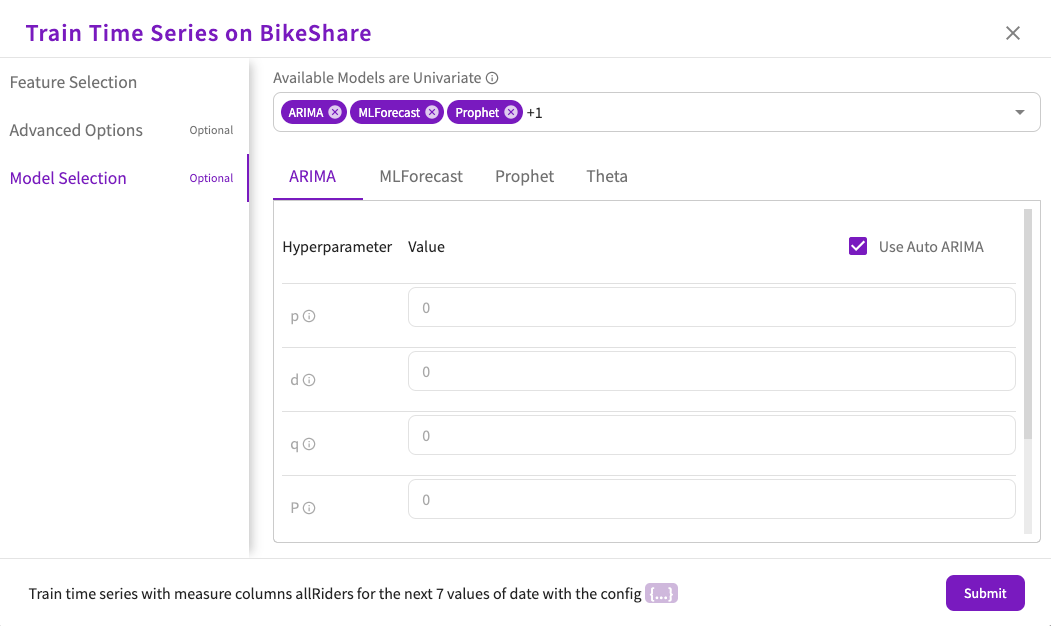This screenshot has height=626, width=1051.
Task: Click the Use Auto ARIMA label
Action: (931, 247)
